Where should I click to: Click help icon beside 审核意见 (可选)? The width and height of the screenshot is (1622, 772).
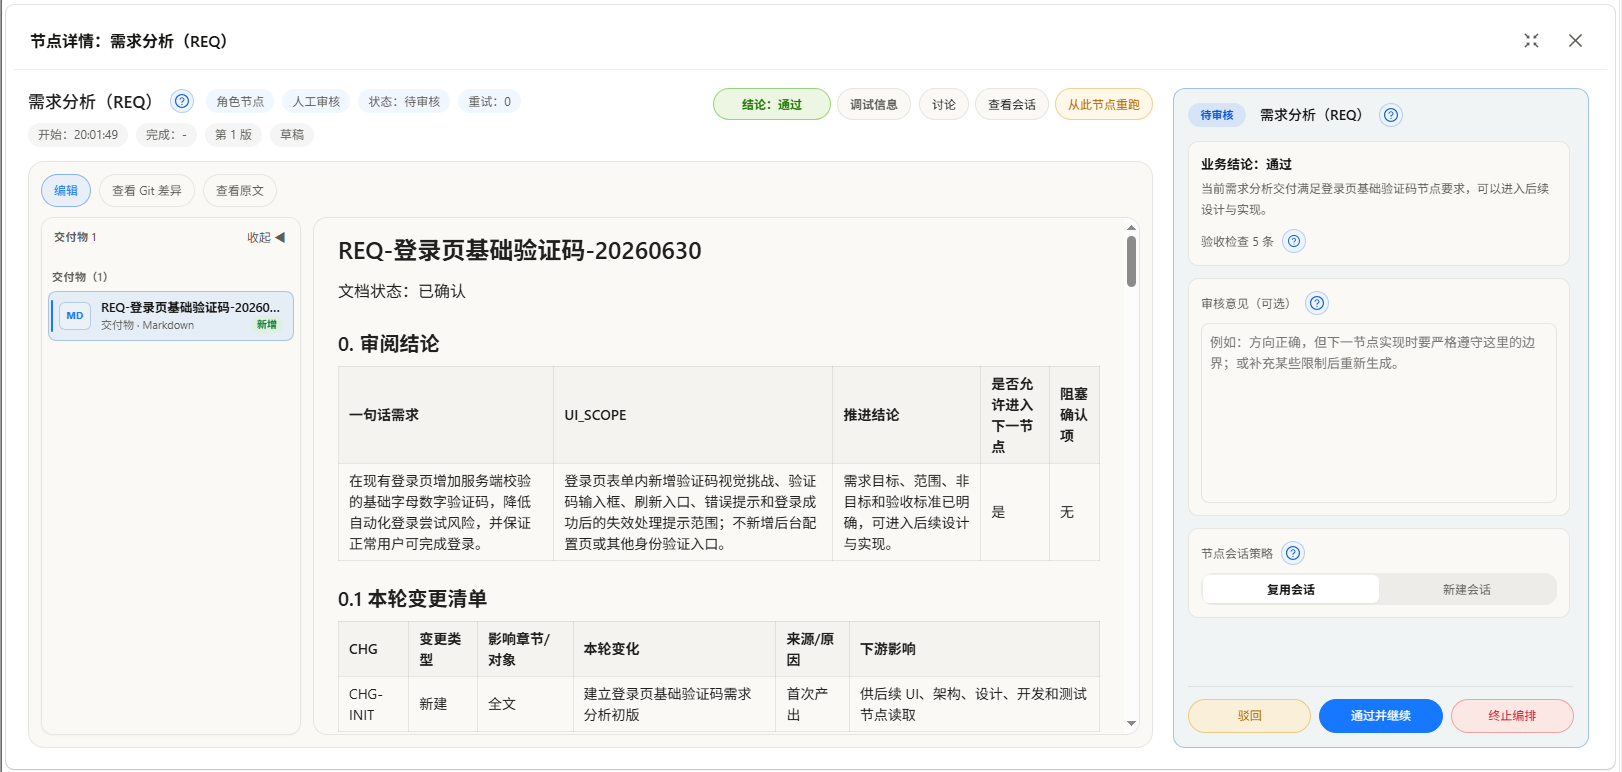pyautogui.click(x=1317, y=303)
